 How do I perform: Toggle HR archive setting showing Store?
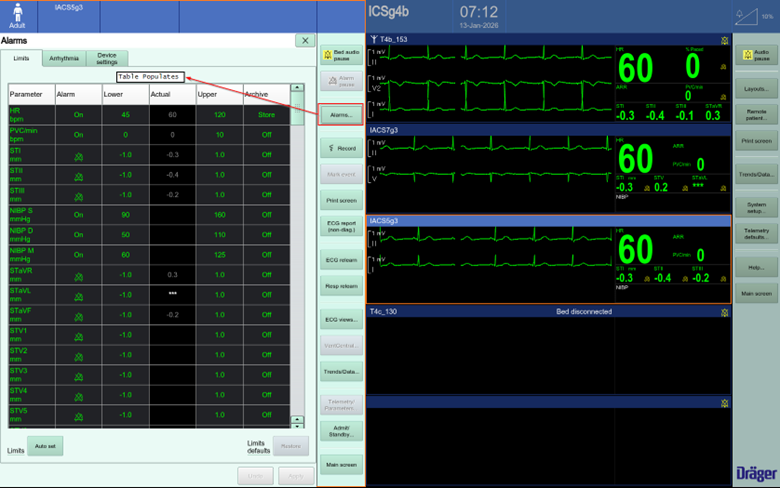(266, 115)
